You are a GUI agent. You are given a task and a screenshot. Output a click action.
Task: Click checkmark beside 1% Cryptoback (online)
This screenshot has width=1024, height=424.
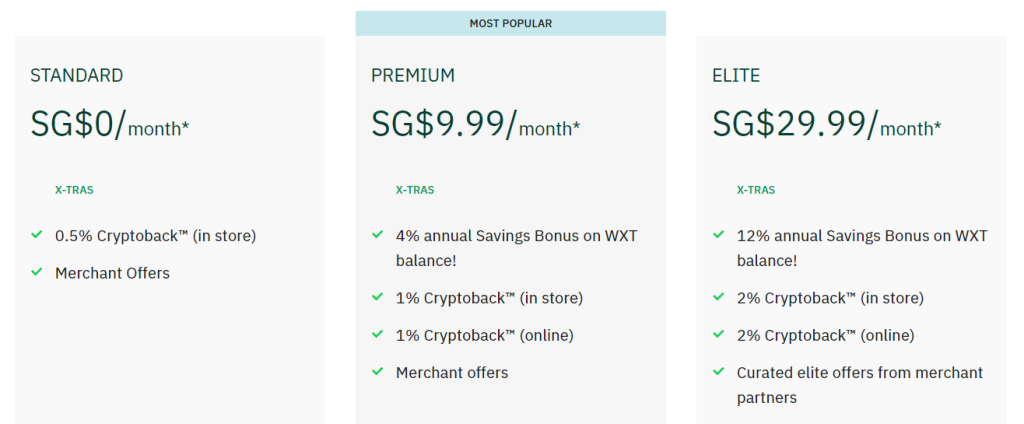[377, 334]
